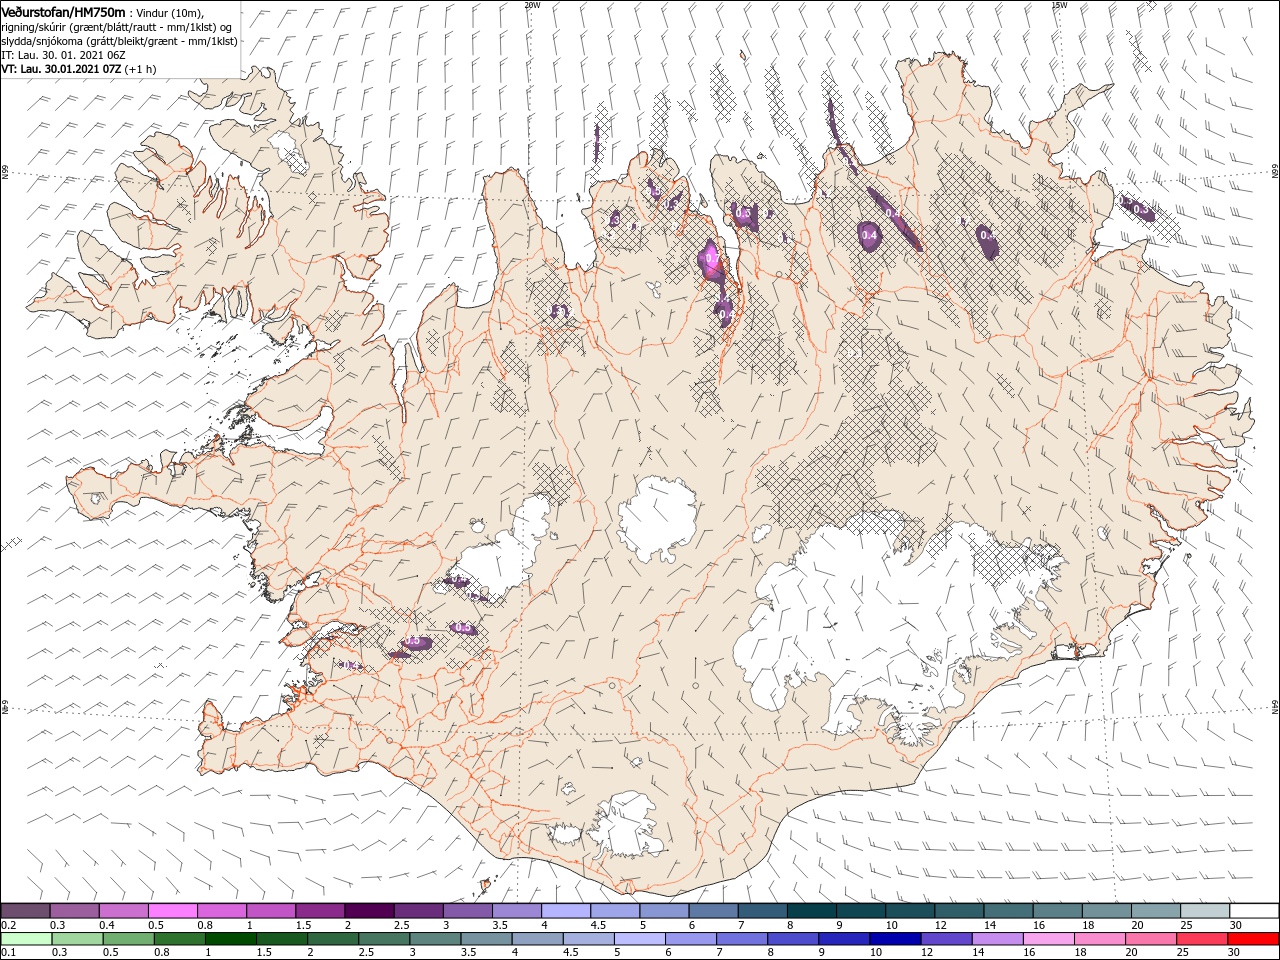Pick the pale grey 25 swatch in upper legend
This screenshot has width=1280, height=960.
click(x=1205, y=911)
